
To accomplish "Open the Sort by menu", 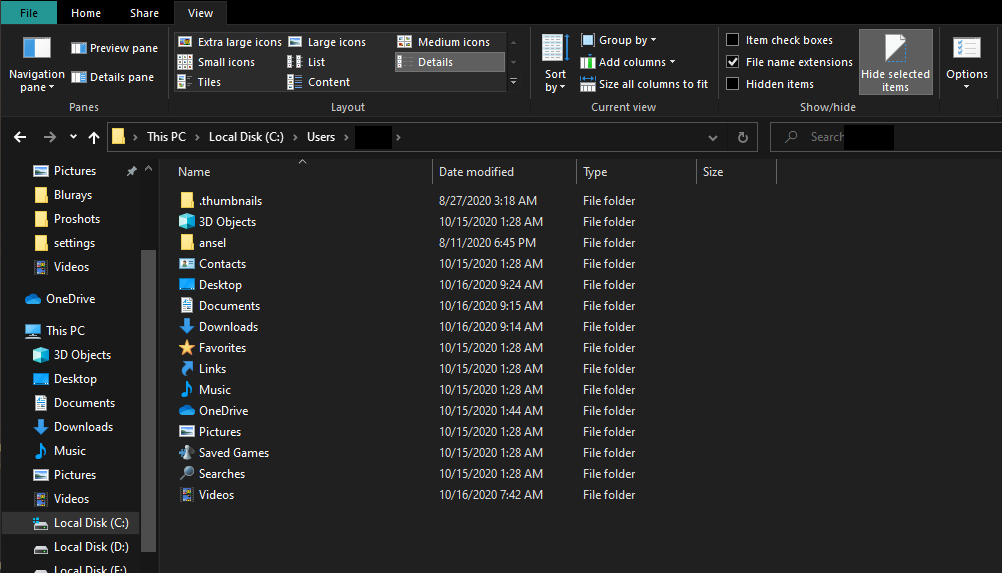I will click(555, 65).
